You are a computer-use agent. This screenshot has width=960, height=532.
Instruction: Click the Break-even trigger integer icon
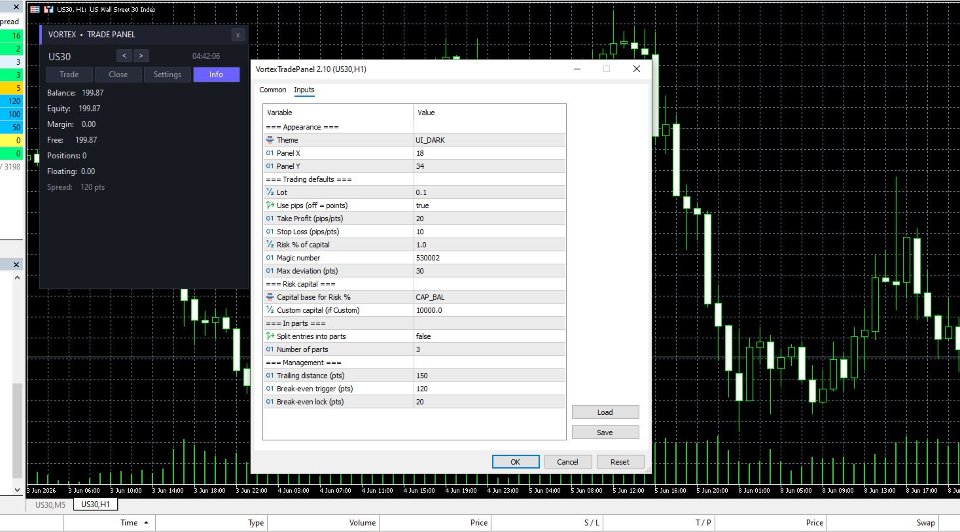pos(270,389)
